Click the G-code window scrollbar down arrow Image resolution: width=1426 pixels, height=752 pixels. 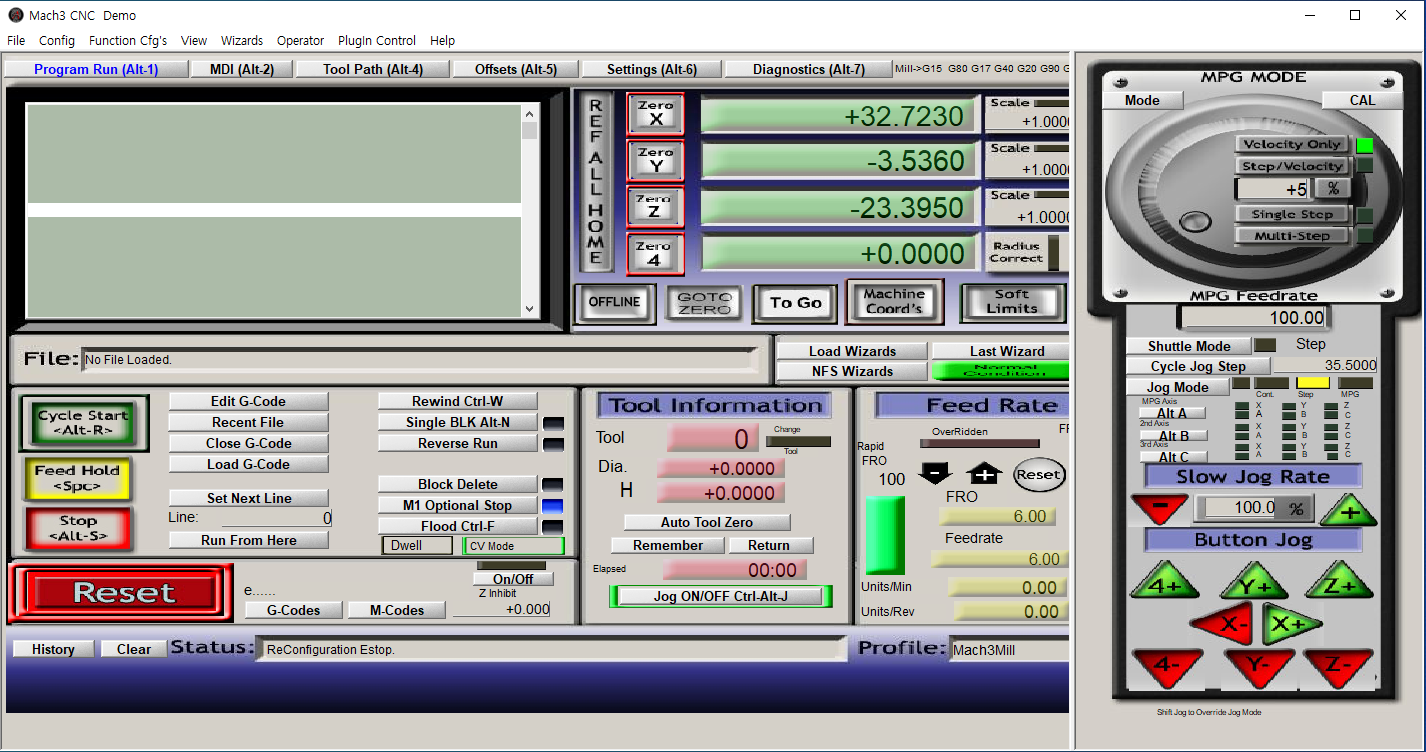(x=530, y=311)
